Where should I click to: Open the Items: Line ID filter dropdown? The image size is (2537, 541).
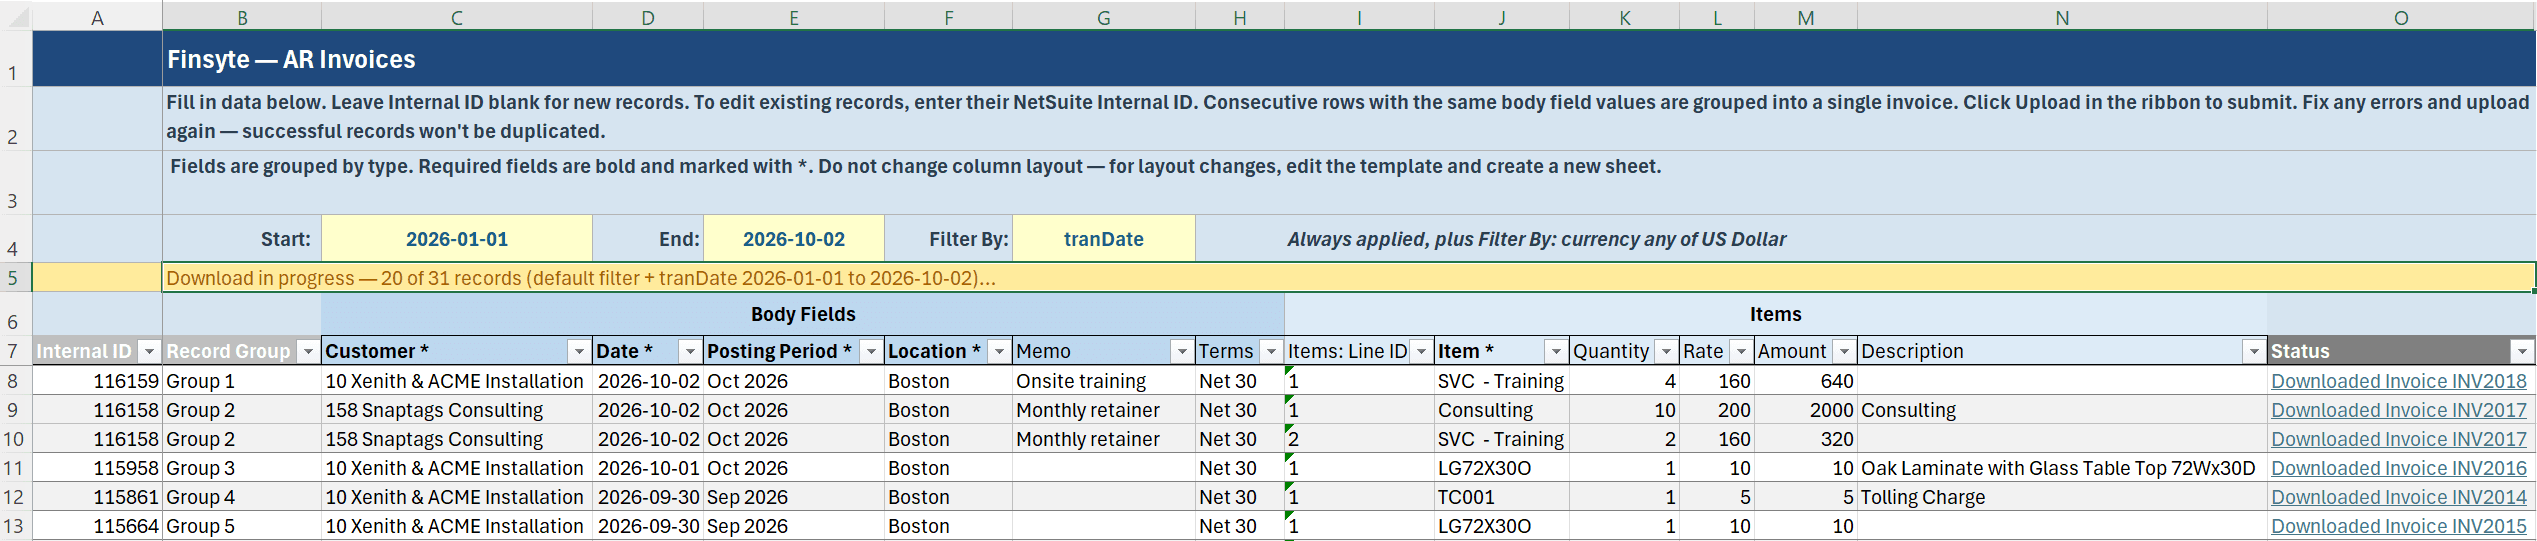click(1421, 351)
